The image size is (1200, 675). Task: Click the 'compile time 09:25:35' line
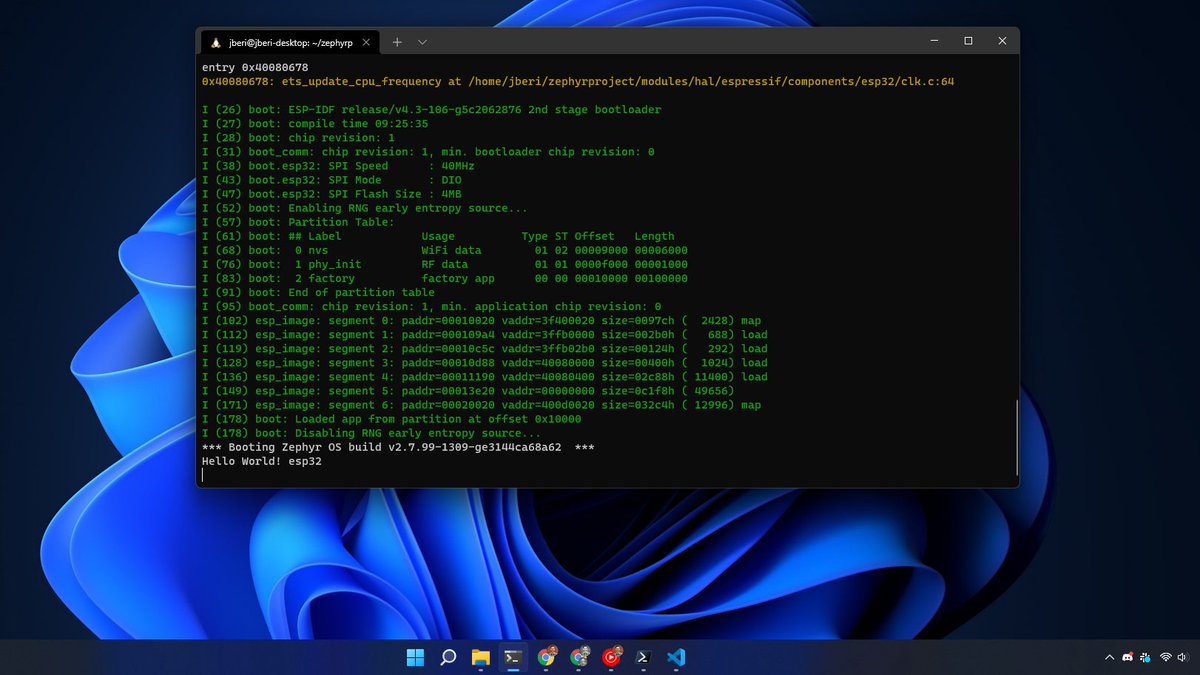click(x=314, y=123)
